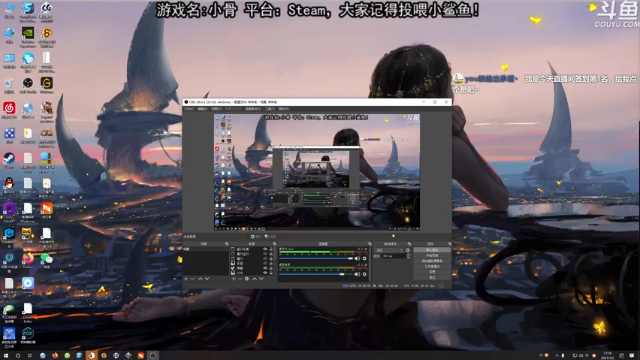Image resolution: width=640 pixels, height=360 pixels.
Task: Pop out the Scenes dock panel
Action: (227, 244)
